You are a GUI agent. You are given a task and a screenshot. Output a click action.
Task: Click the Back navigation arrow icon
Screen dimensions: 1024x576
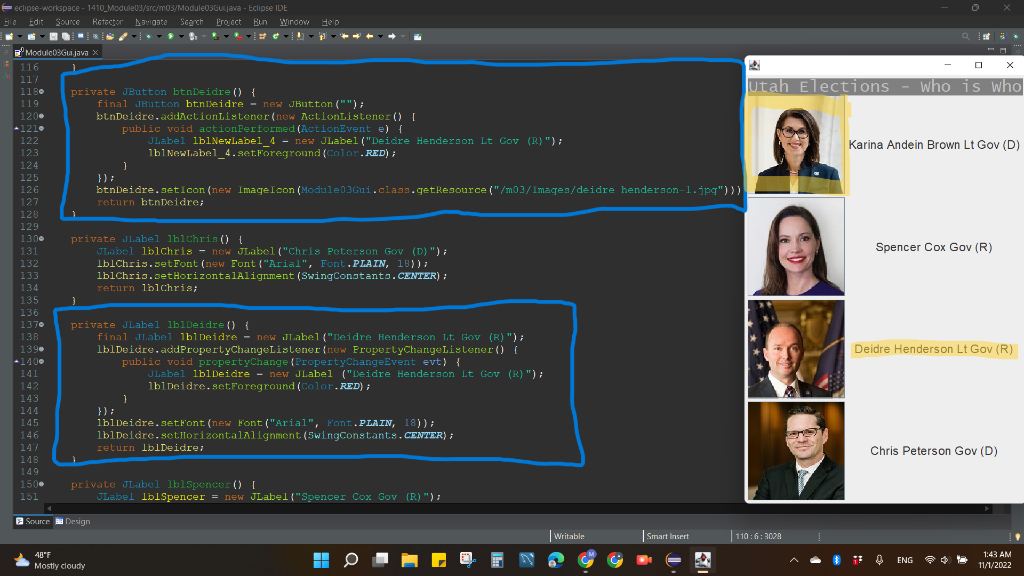point(369,36)
